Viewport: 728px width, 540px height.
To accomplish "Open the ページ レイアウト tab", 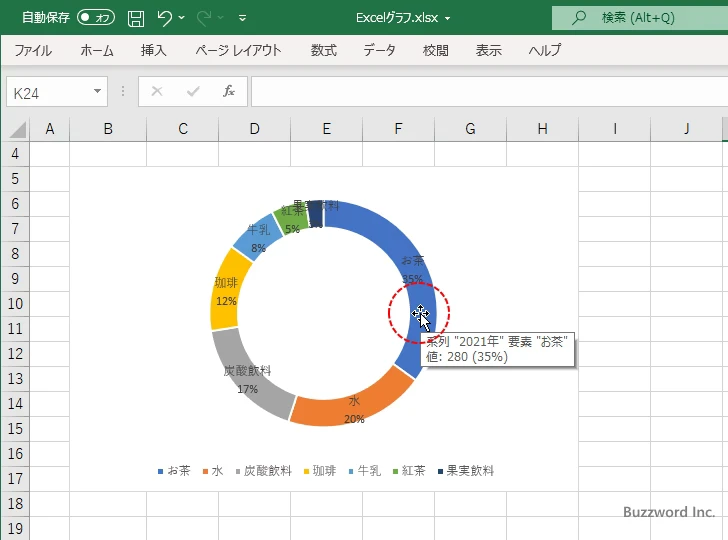I will tap(238, 50).
